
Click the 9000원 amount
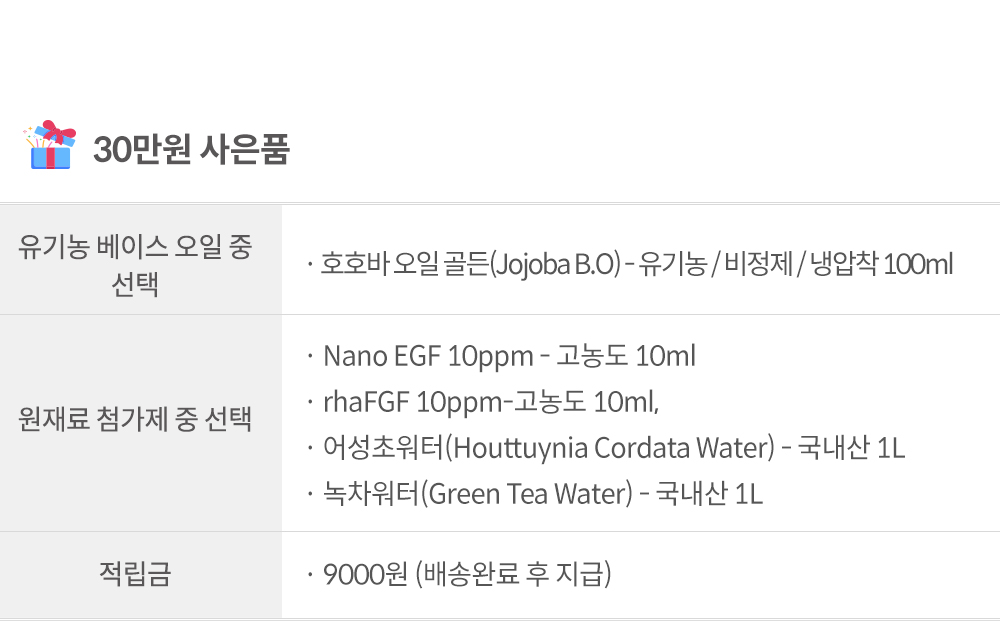pos(365,574)
